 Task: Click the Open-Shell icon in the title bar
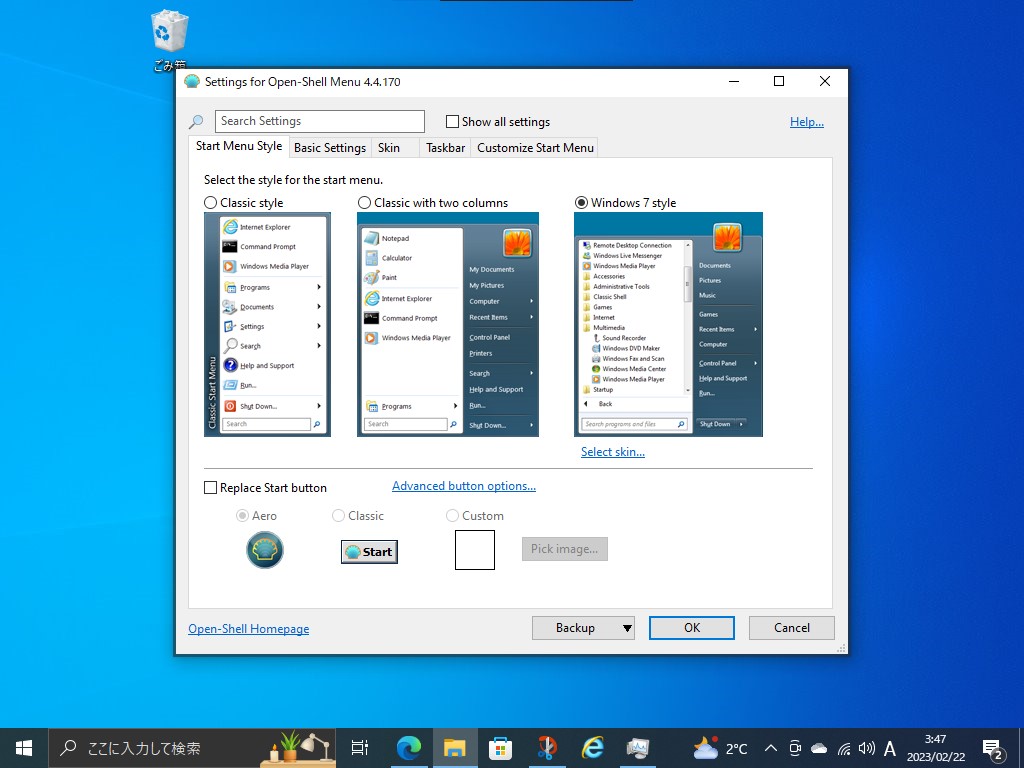tap(191, 82)
